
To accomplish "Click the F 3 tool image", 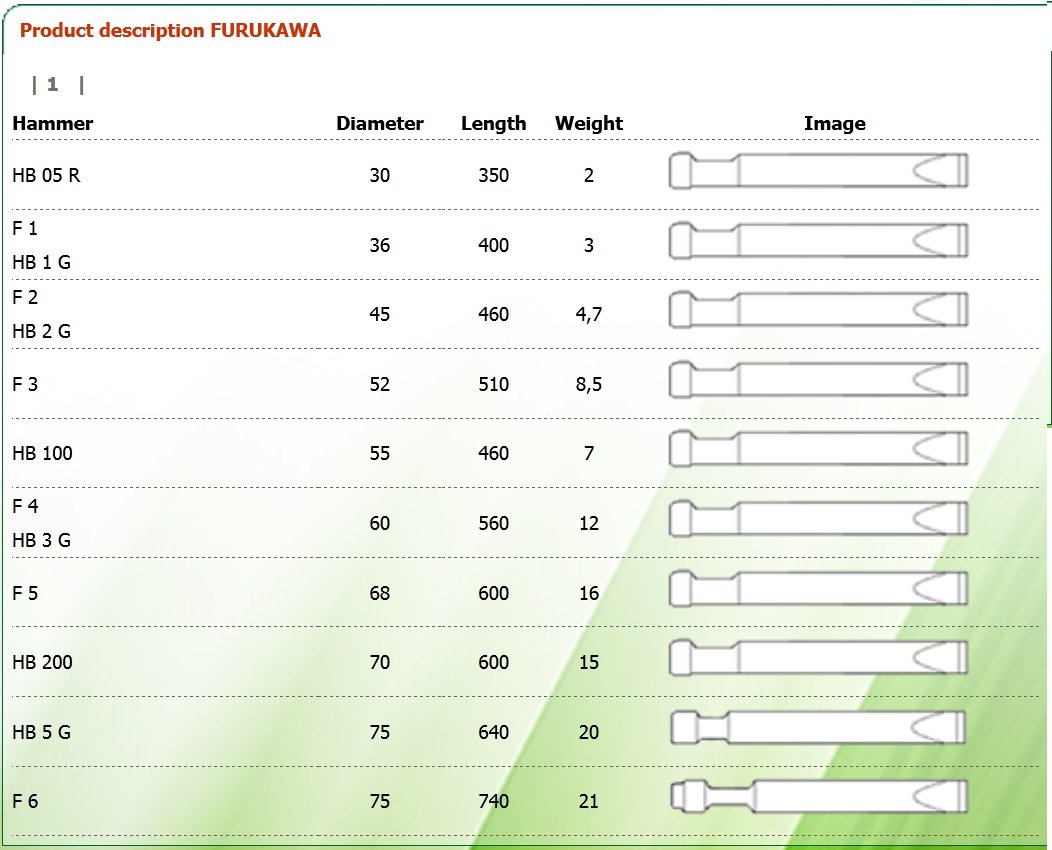I will pyautogui.click(x=819, y=379).
